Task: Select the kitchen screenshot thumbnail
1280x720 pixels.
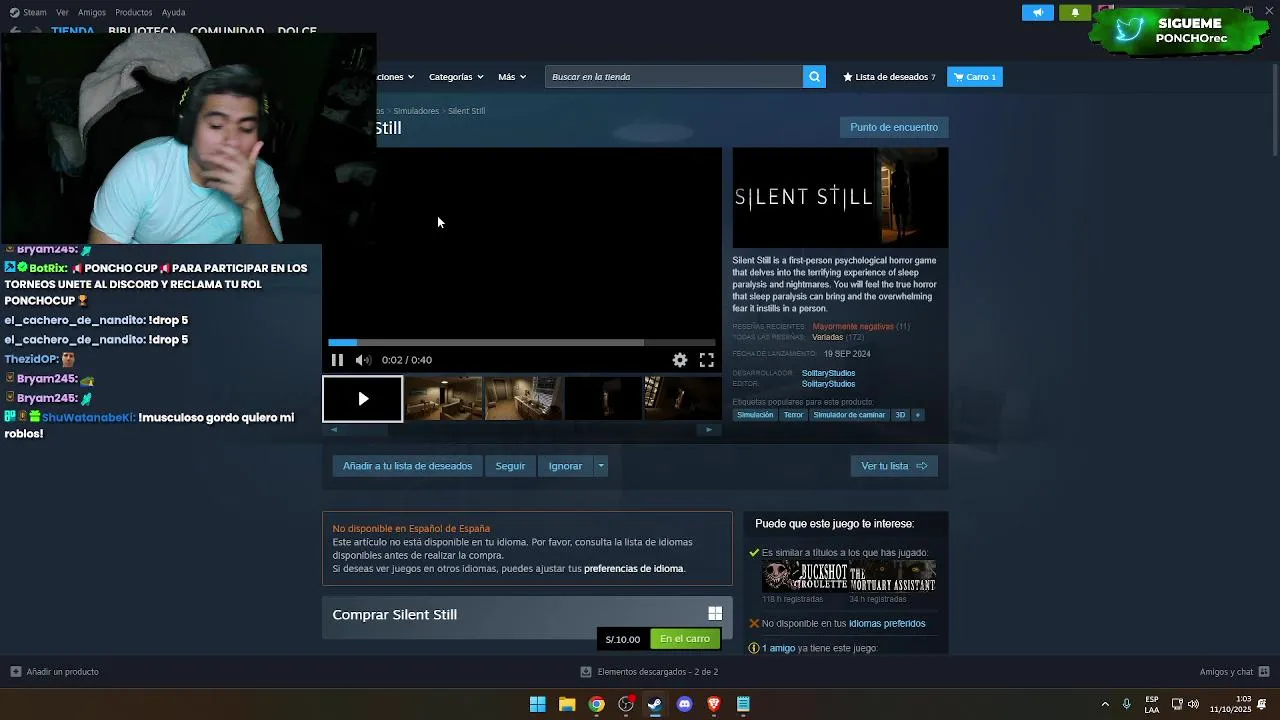Action: coord(444,399)
